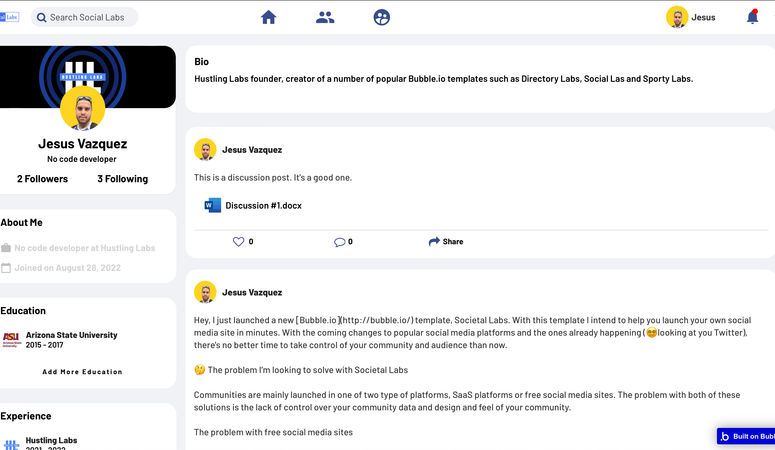Click the comment count on discussion post
The height and width of the screenshot is (450, 775).
pyautogui.click(x=350, y=241)
